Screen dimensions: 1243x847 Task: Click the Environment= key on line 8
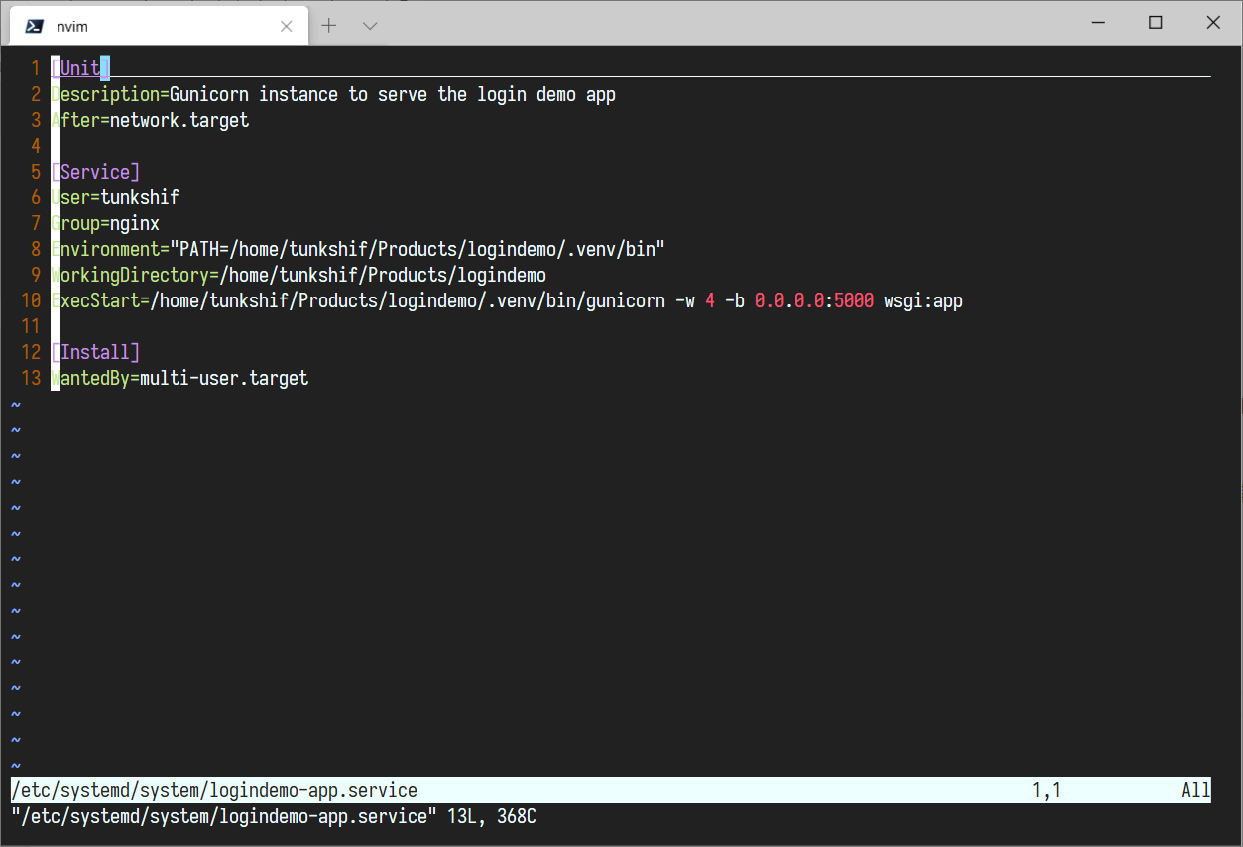[110, 249]
